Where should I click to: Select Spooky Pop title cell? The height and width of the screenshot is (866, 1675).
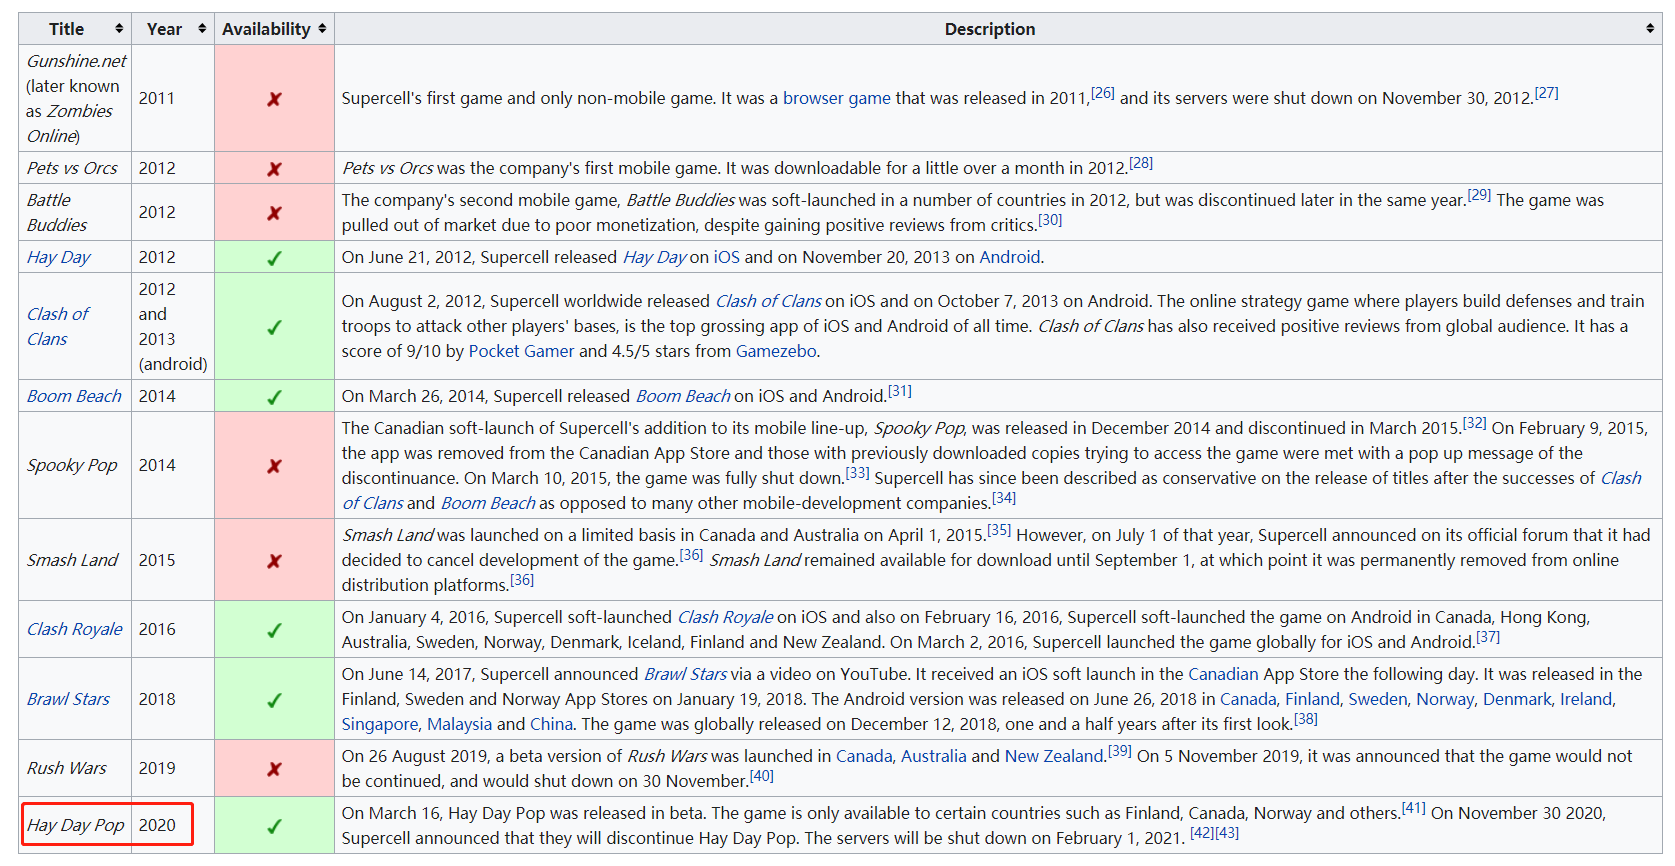[x=75, y=465]
